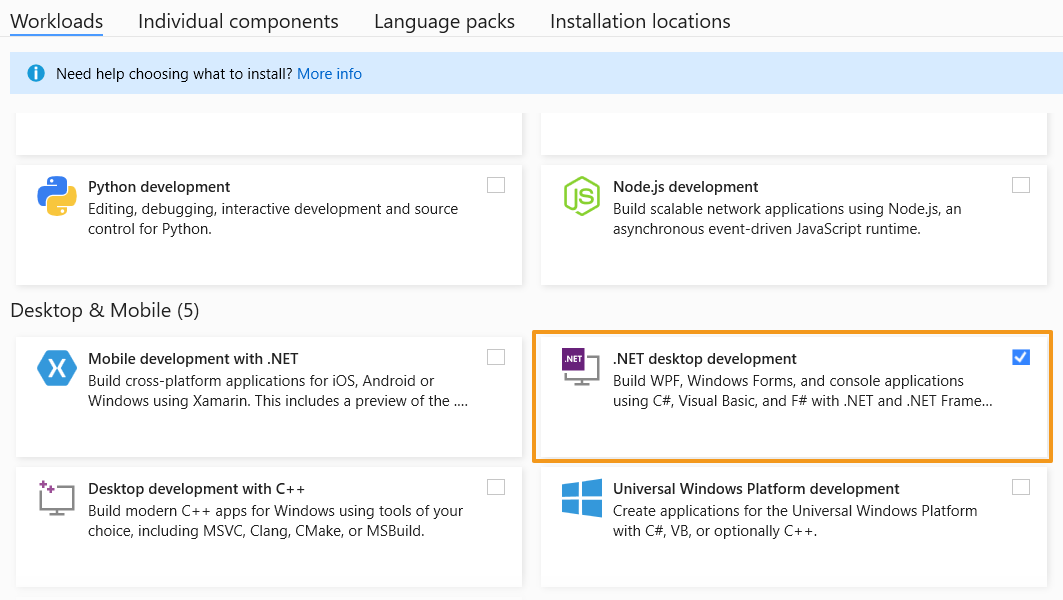Click 'Need help choosing what to install?' text
The width and height of the screenshot is (1063, 600).
tap(174, 73)
